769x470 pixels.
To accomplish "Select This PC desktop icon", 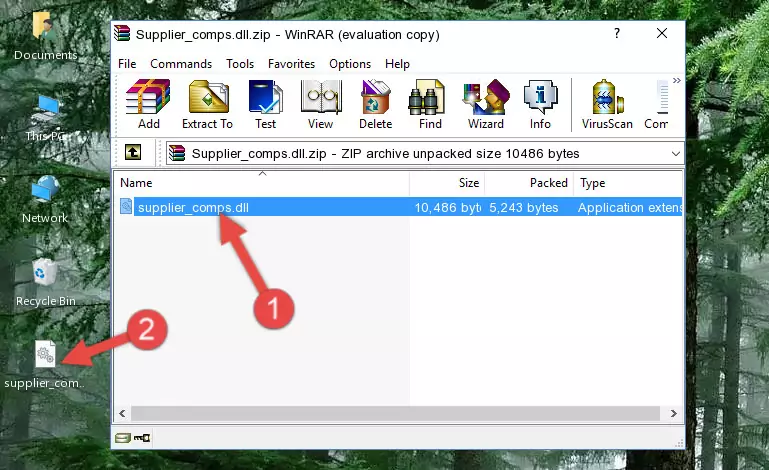I will (45, 118).
